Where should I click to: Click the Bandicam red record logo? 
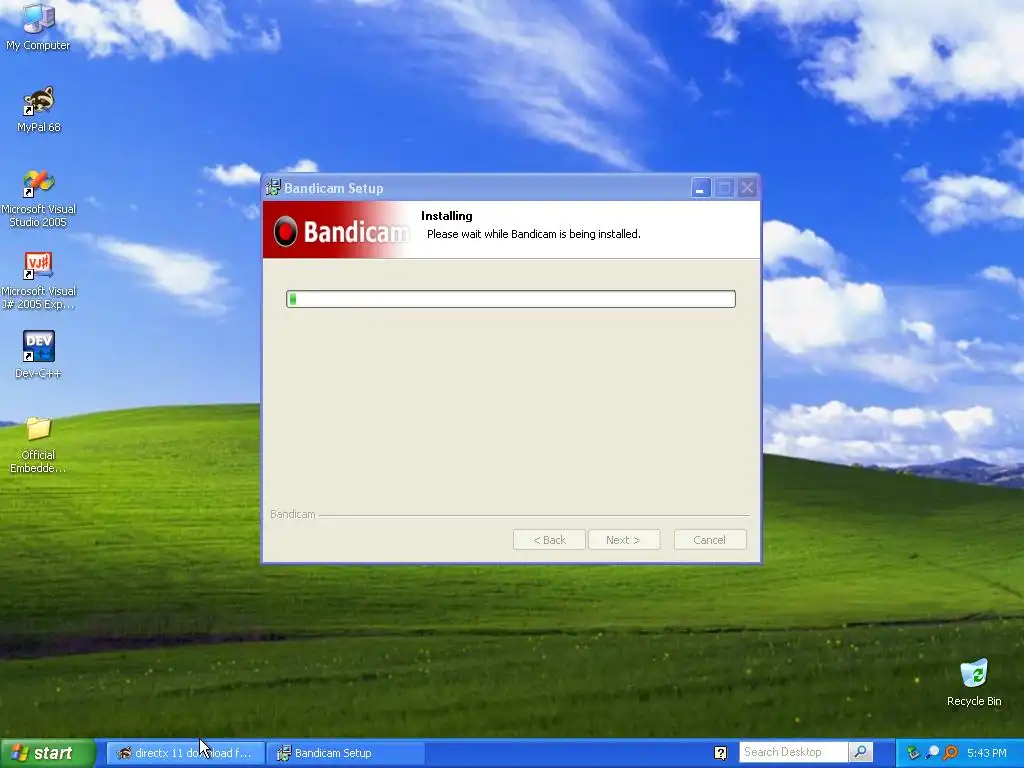click(x=285, y=231)
